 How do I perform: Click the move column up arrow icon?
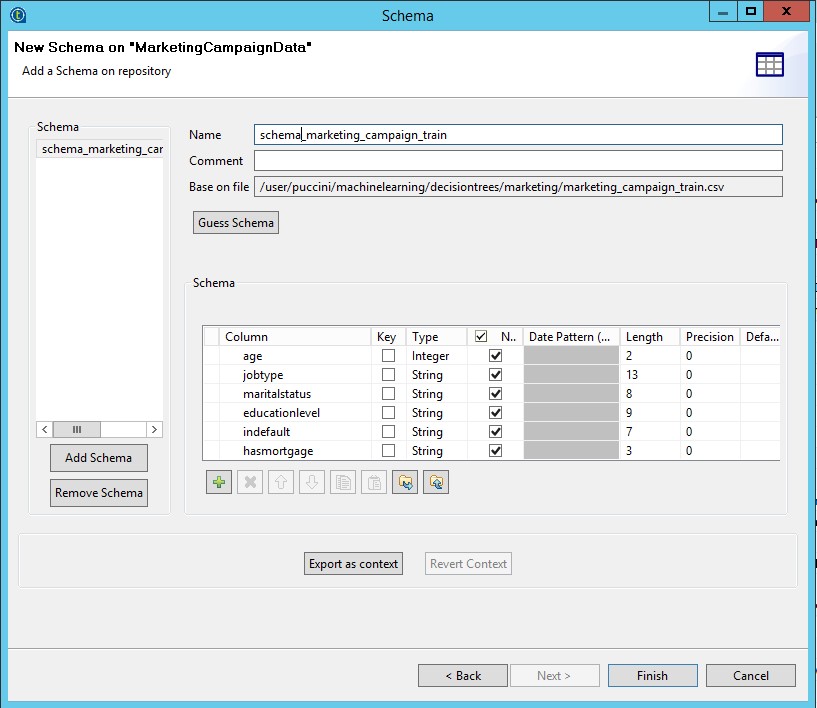pyautogui.click(x=281, y=483)
